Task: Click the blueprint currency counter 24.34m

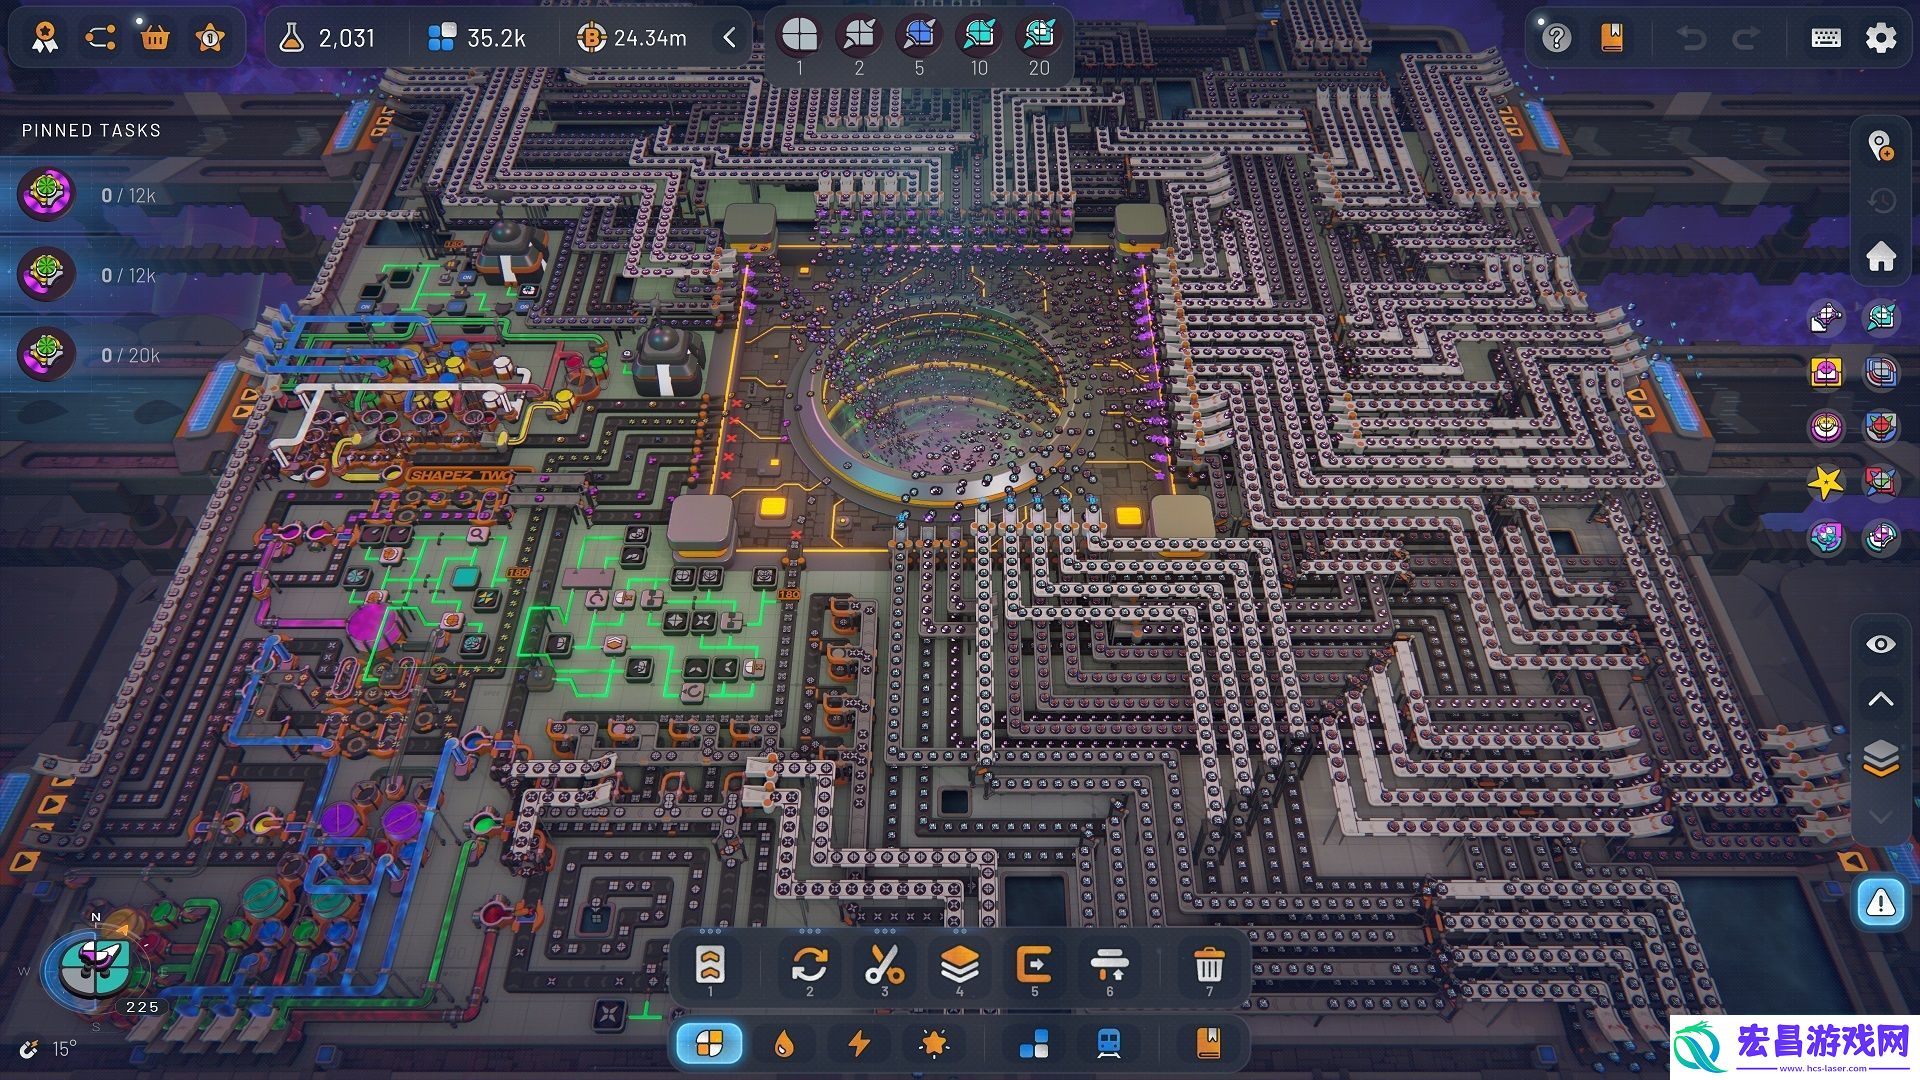Action: point(632,38)
